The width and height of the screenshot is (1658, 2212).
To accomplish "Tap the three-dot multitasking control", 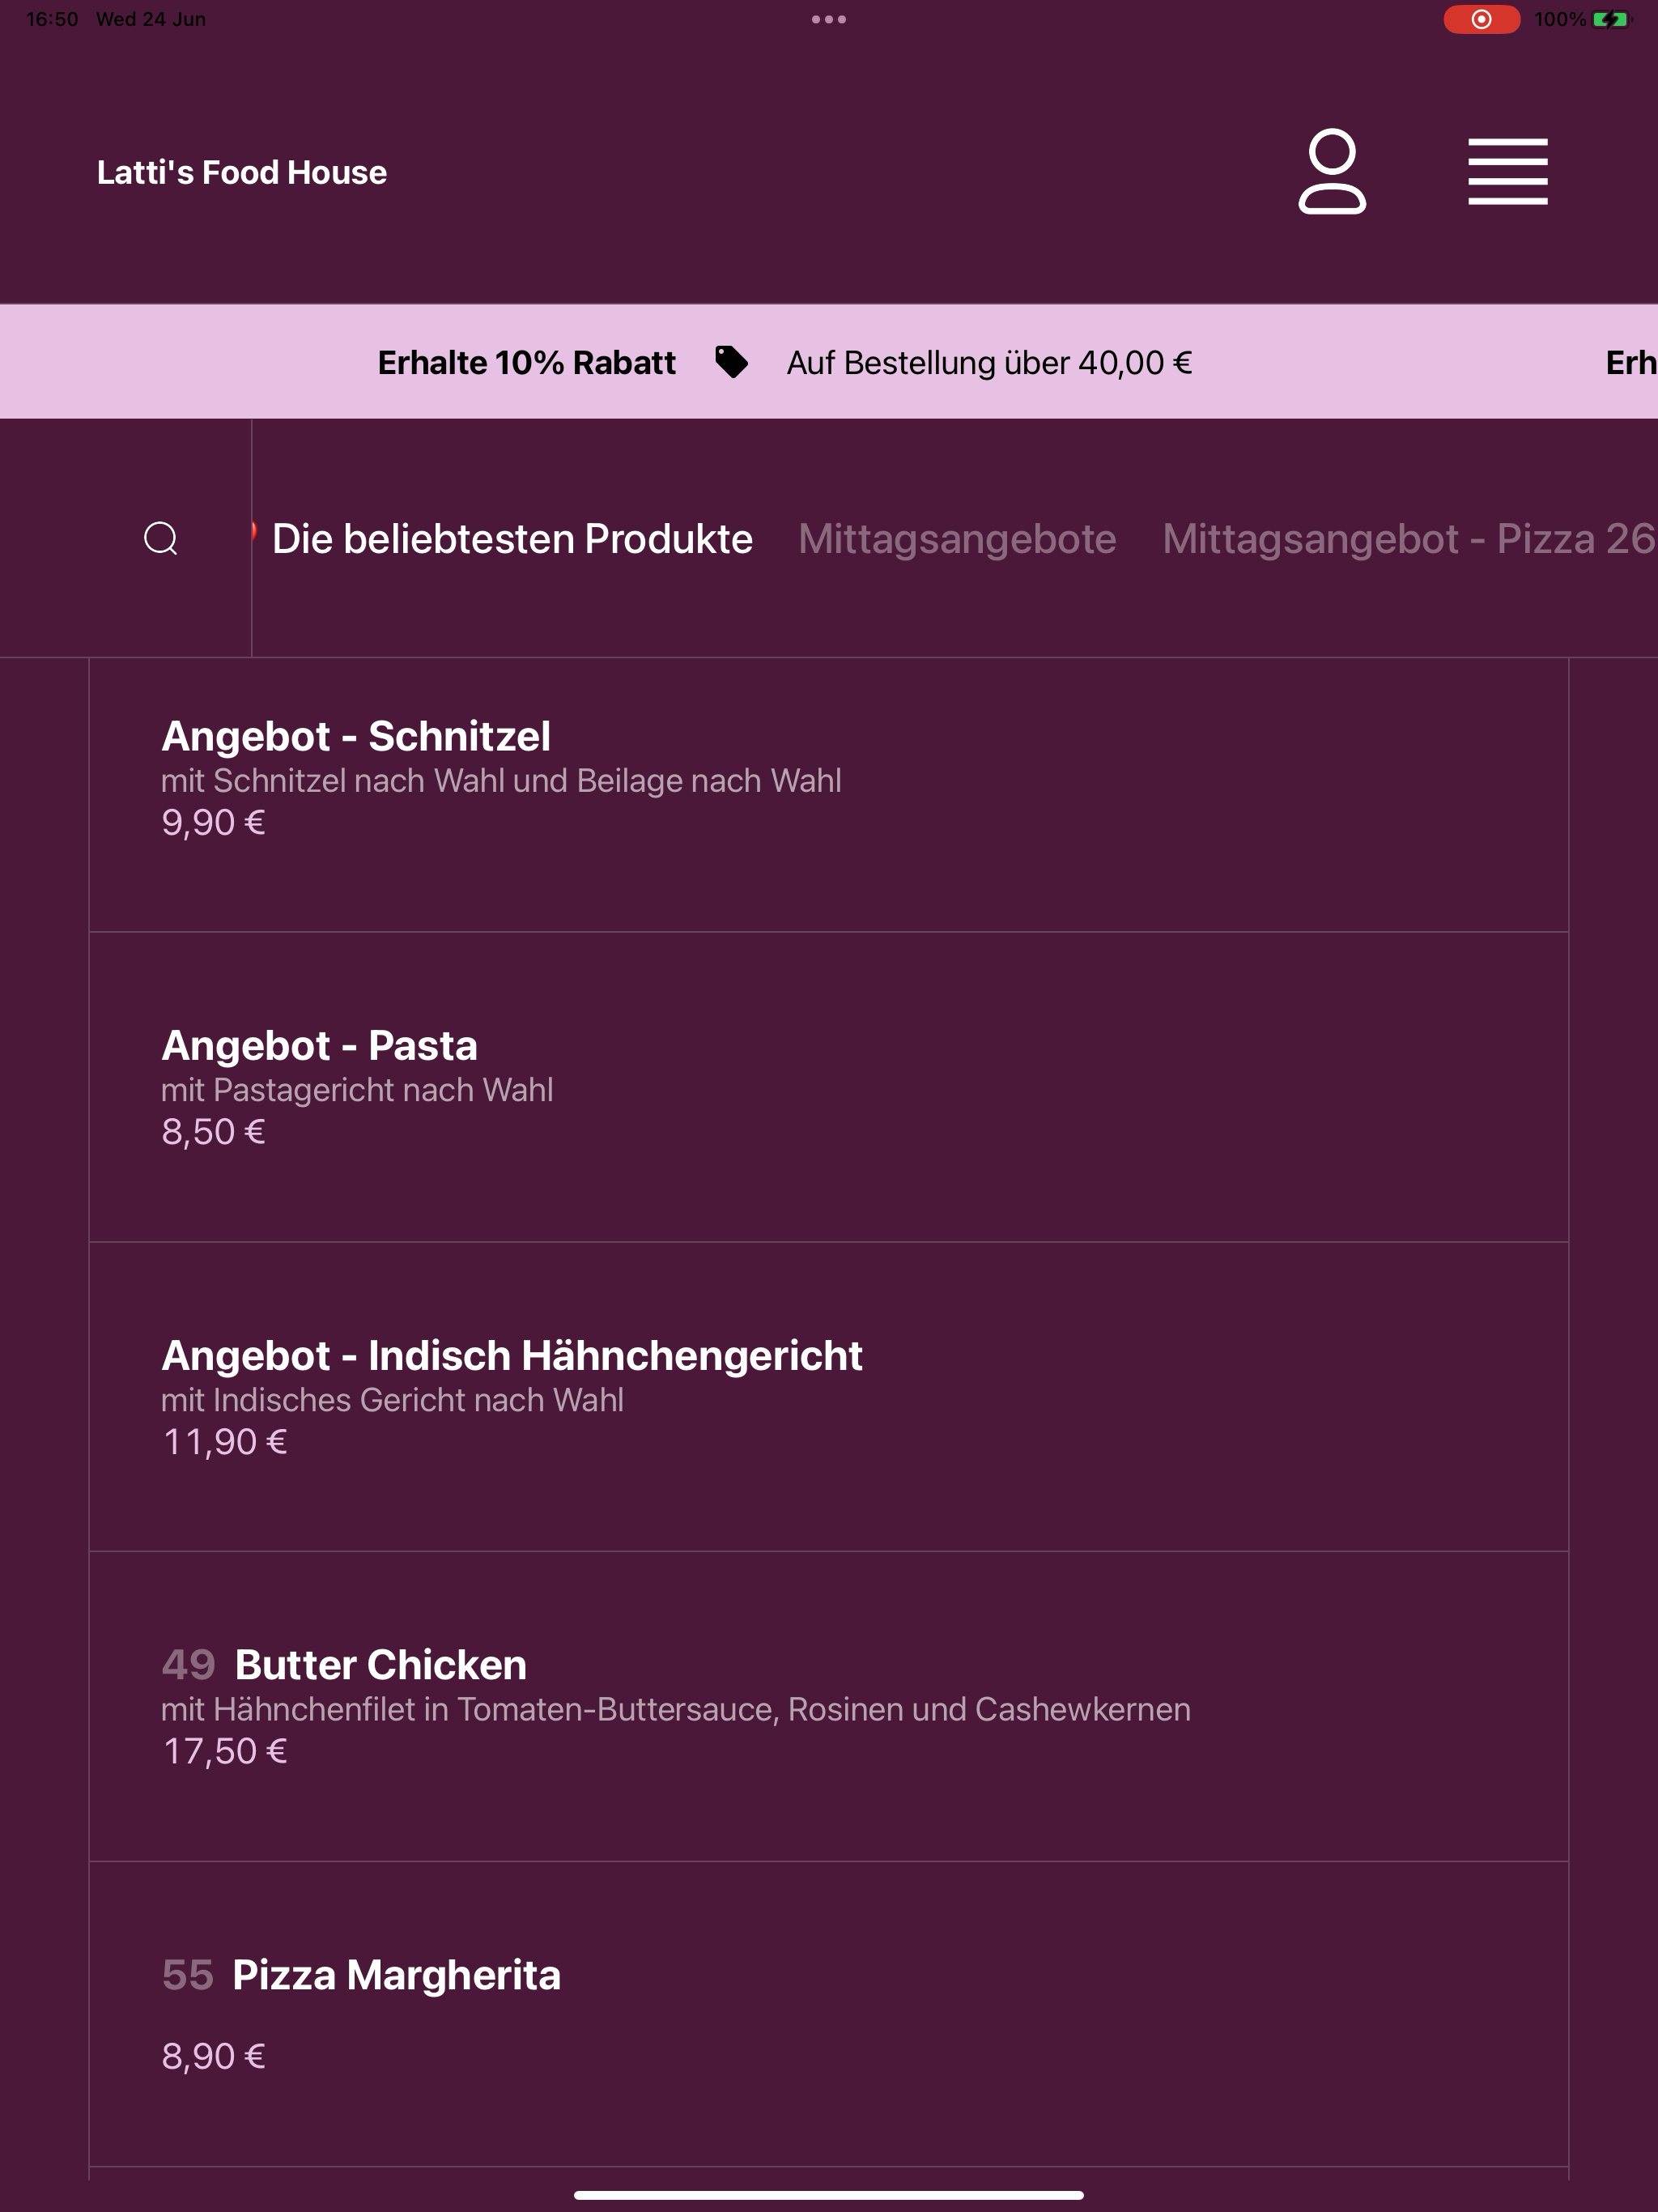I will (829, 19).
